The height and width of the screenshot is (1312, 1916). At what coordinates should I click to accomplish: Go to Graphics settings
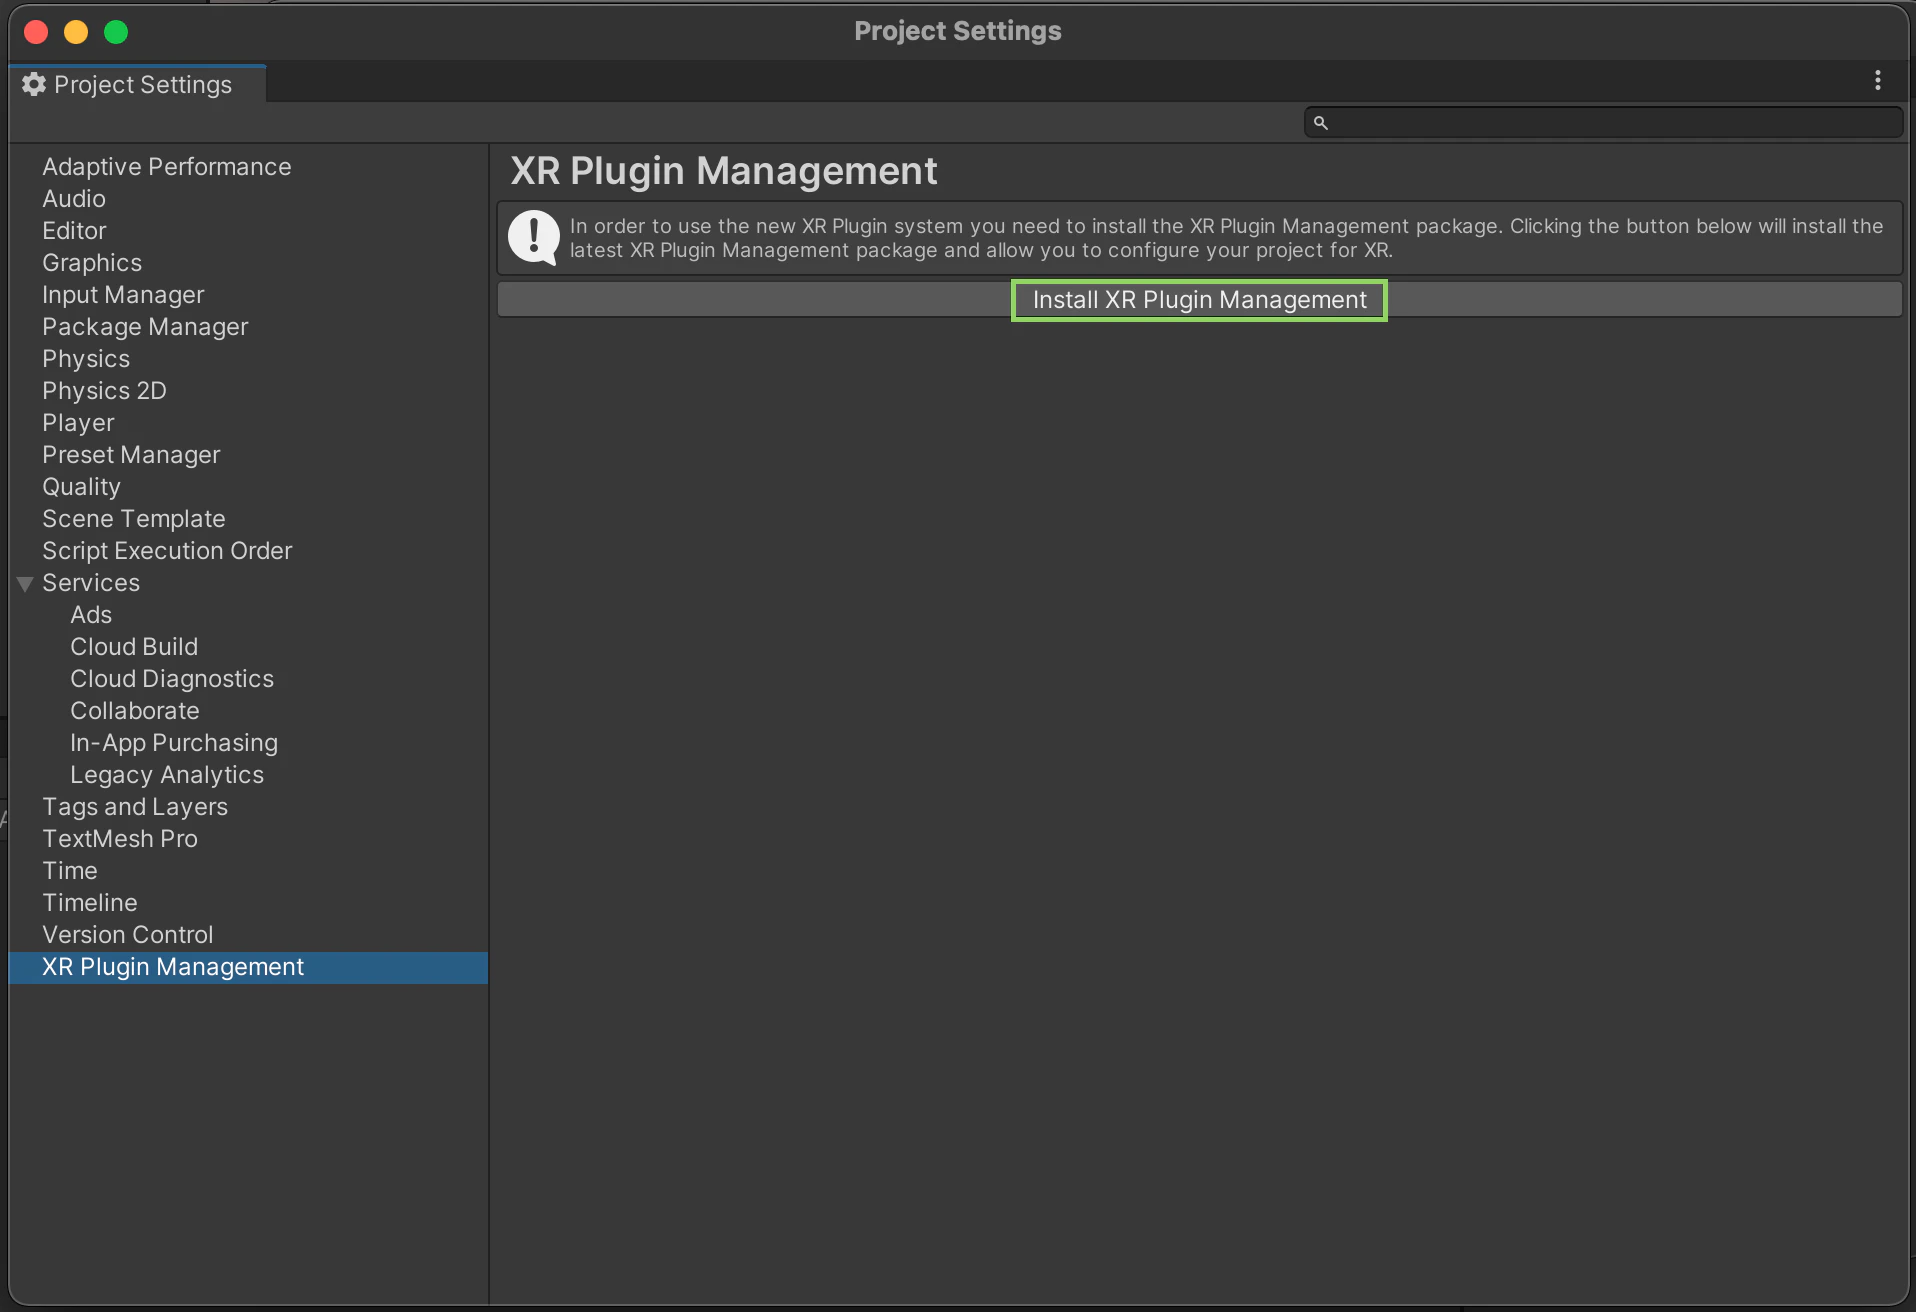pyautogui.click(x=92, y=263)
